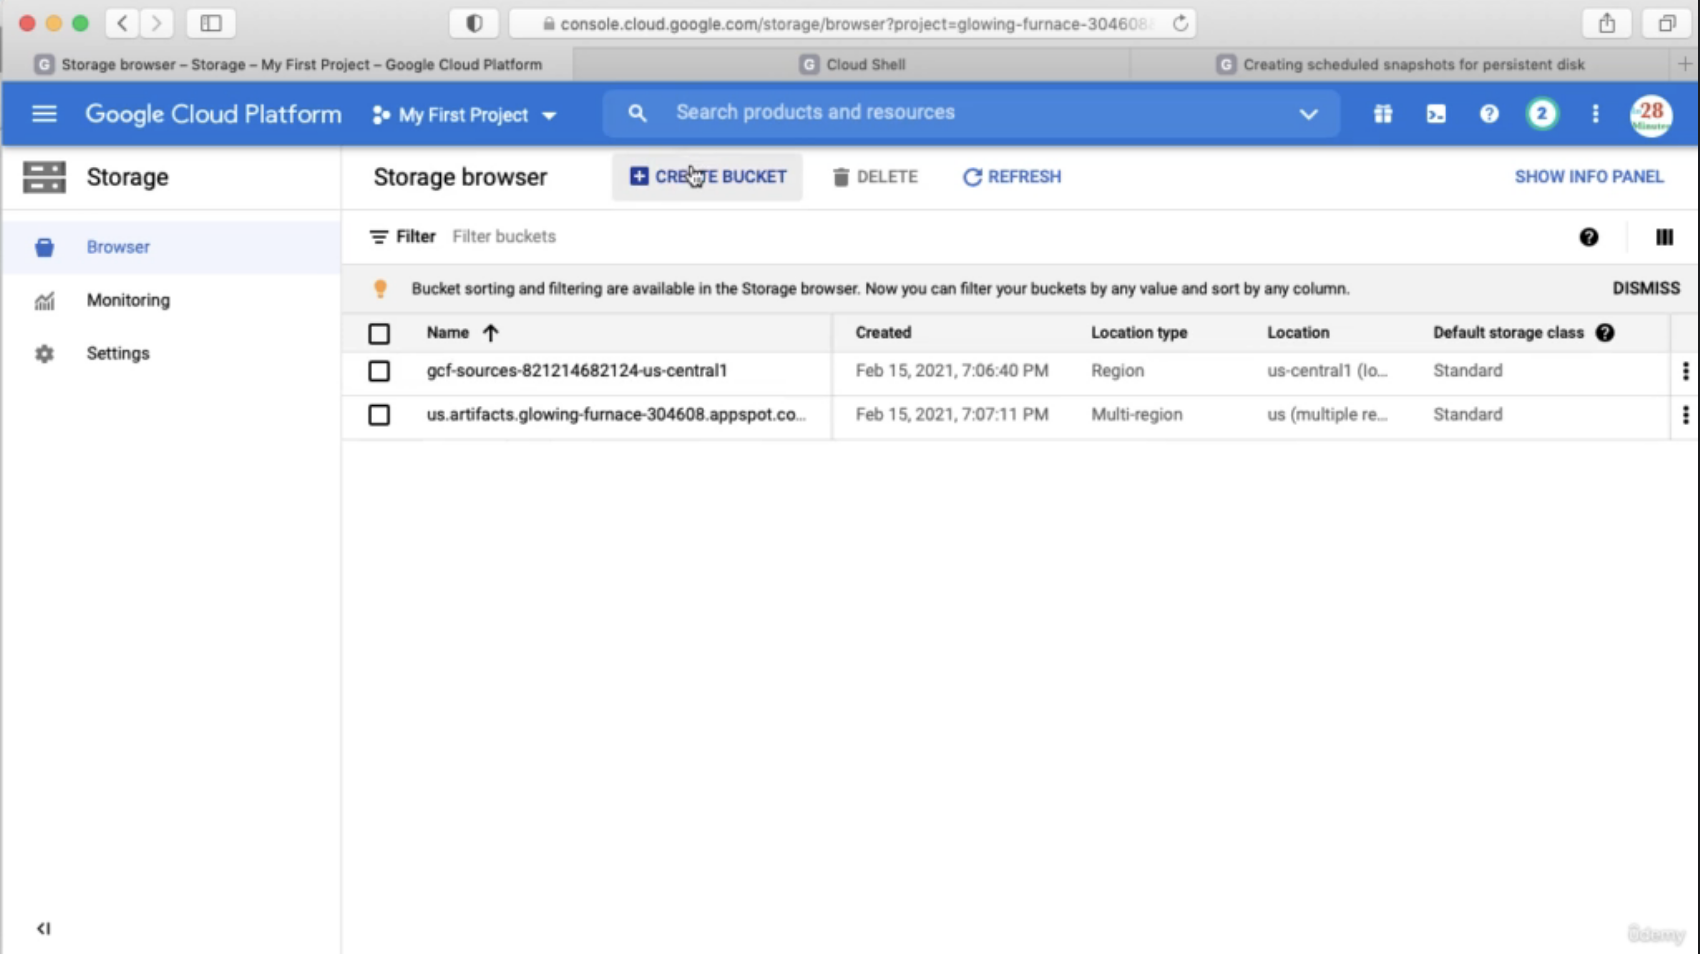
Task: Select the Storage browser tab
Action: pyautogui.click(x=288, y=64)
